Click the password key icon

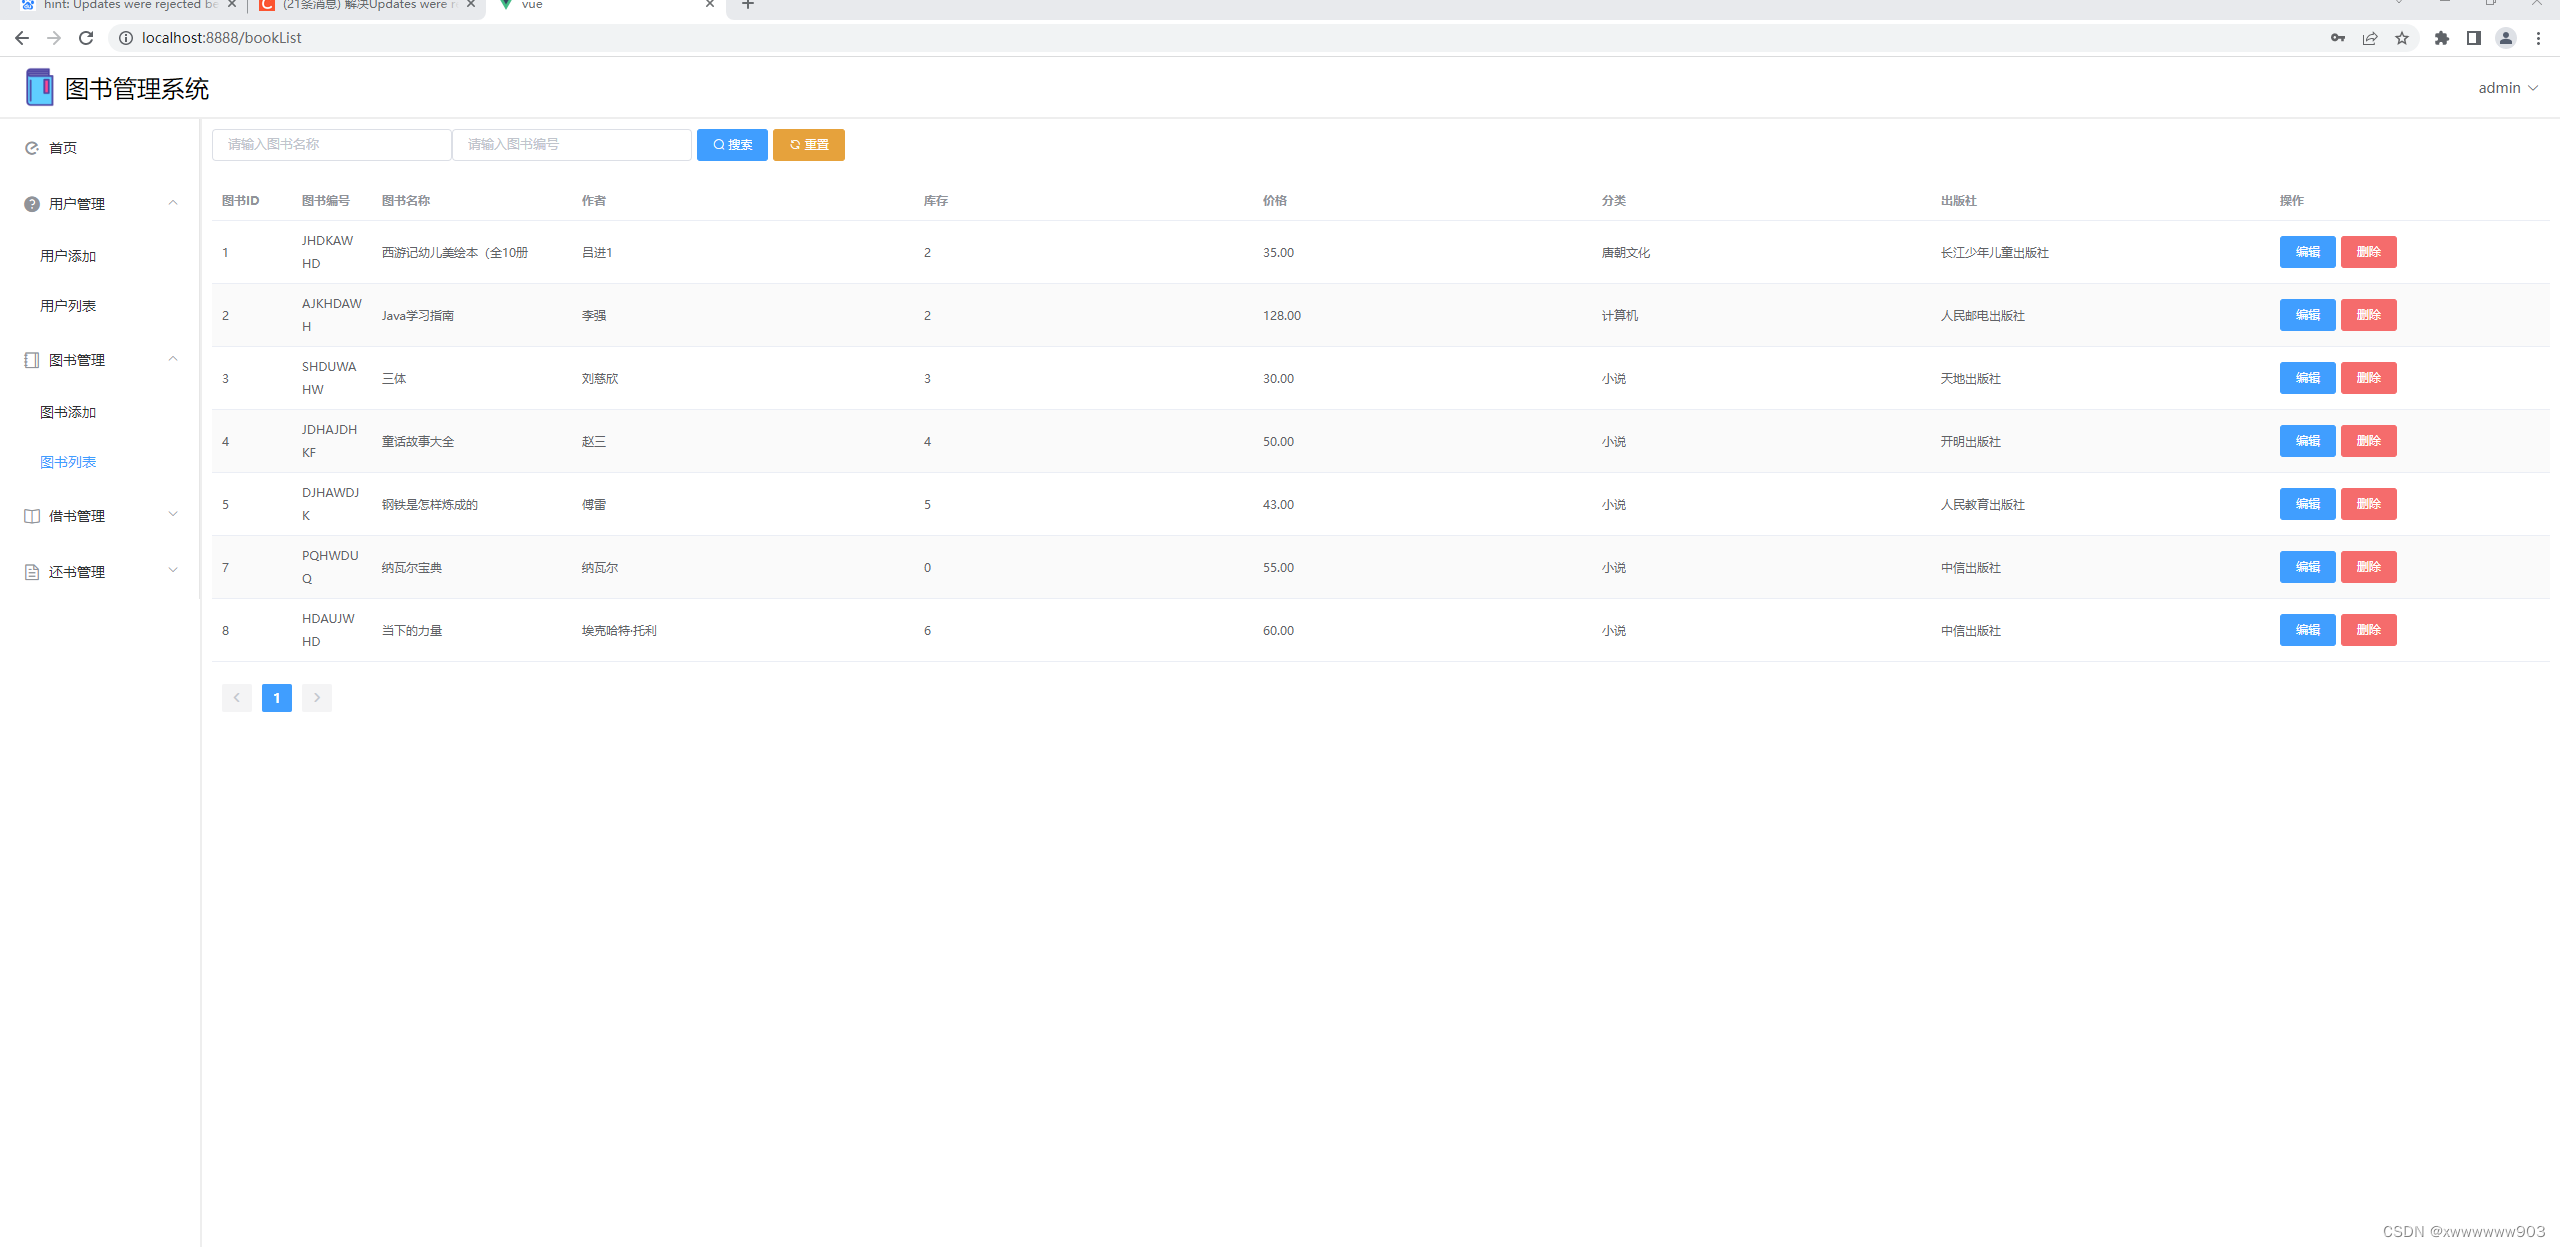[2338, 38]
